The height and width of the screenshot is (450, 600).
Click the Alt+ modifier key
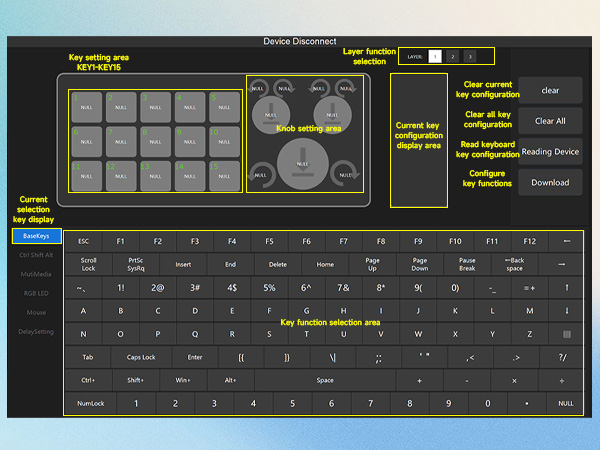[x=230, y=380]
